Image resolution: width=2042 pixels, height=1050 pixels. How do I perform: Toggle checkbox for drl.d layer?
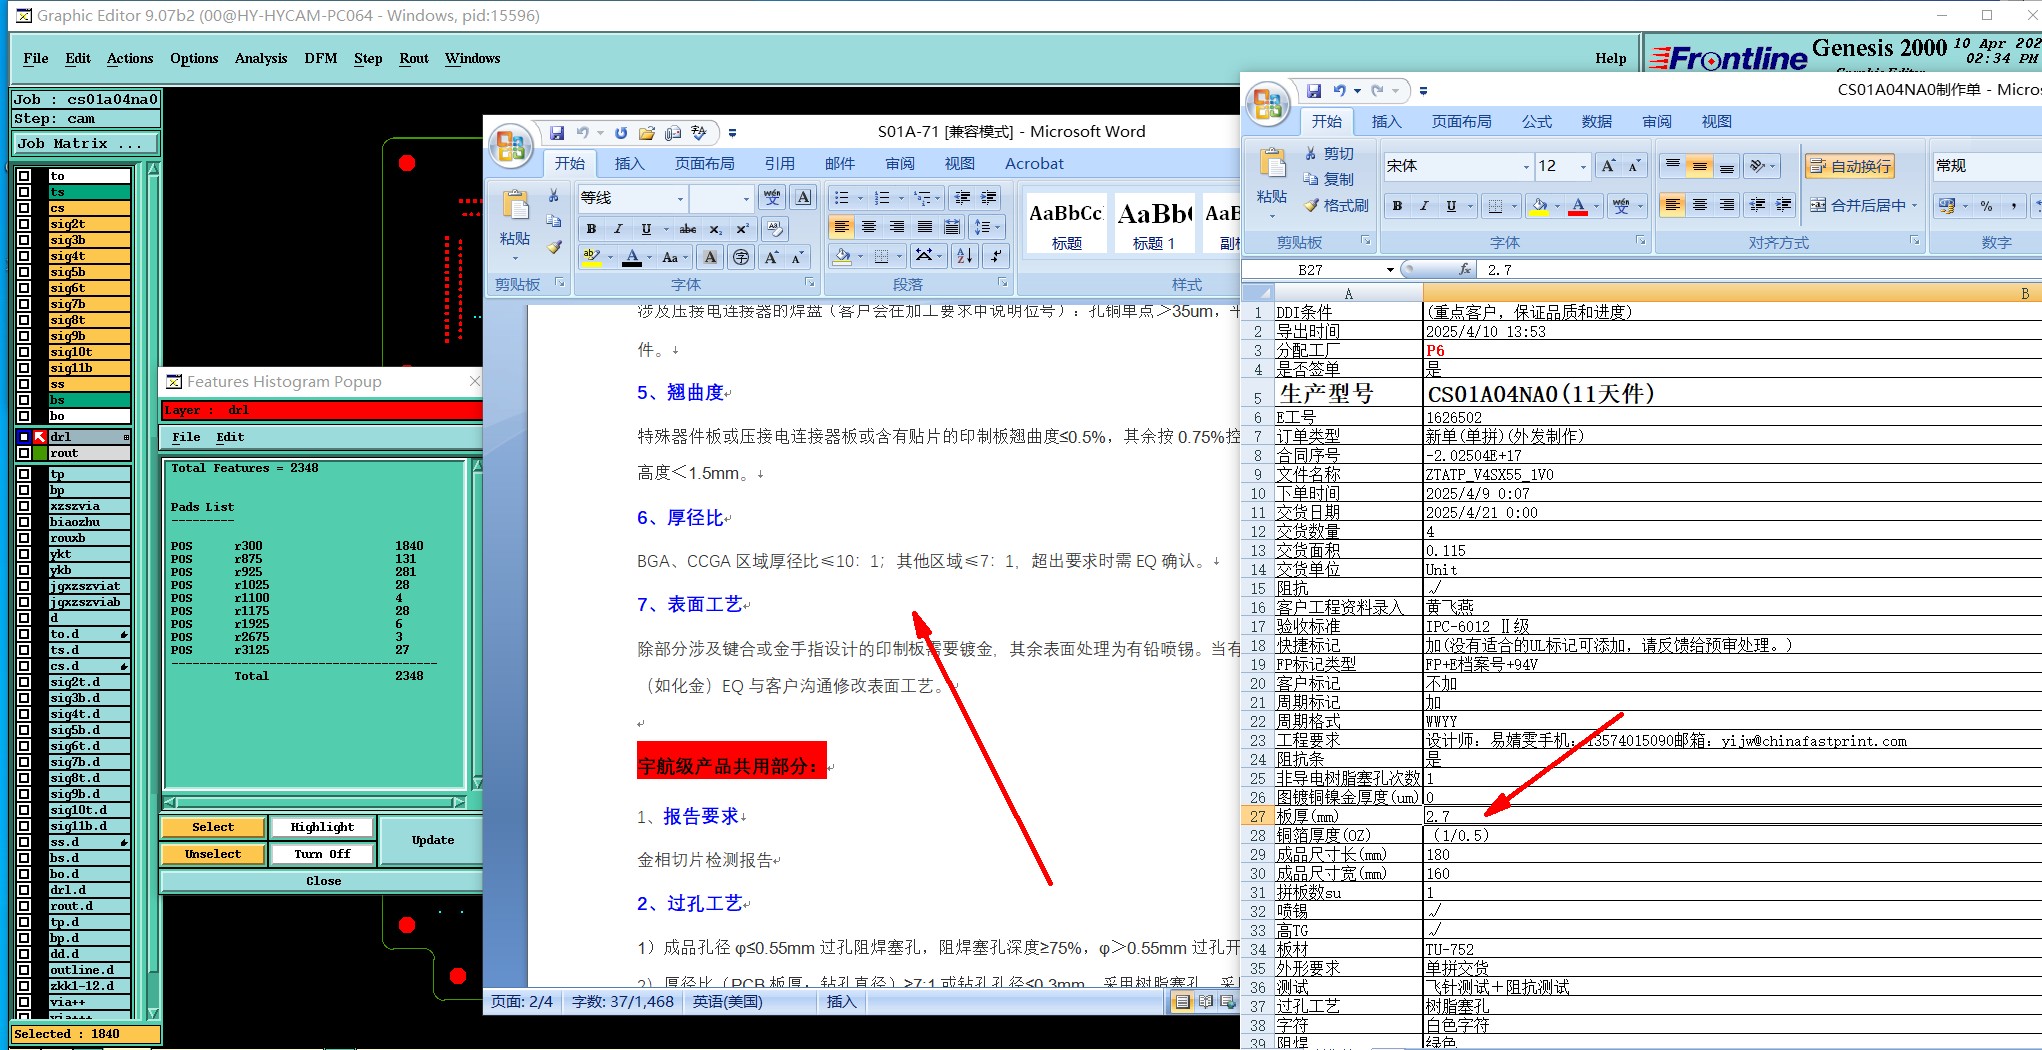(24, 890)
